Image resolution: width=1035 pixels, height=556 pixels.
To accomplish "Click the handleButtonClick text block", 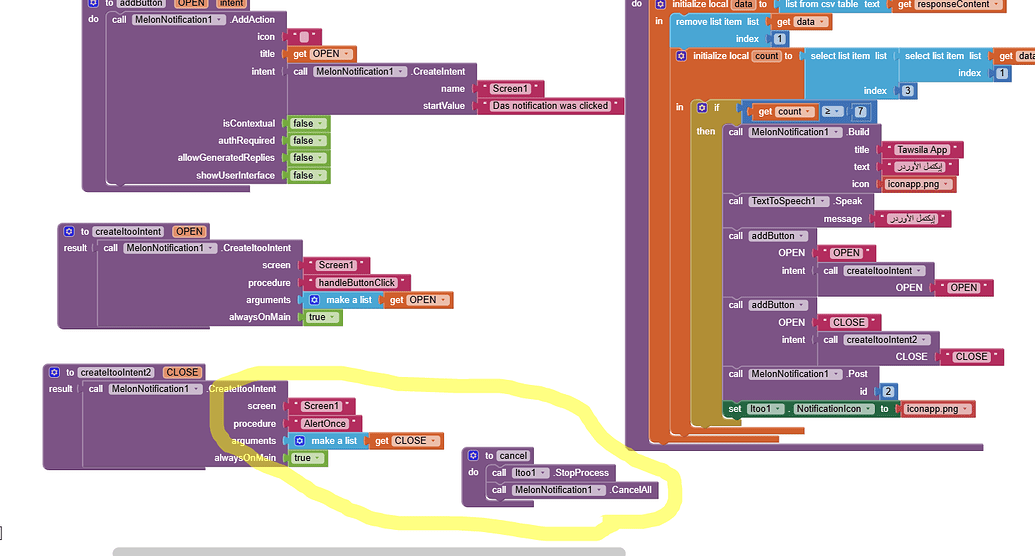I will tap(356, 283).
